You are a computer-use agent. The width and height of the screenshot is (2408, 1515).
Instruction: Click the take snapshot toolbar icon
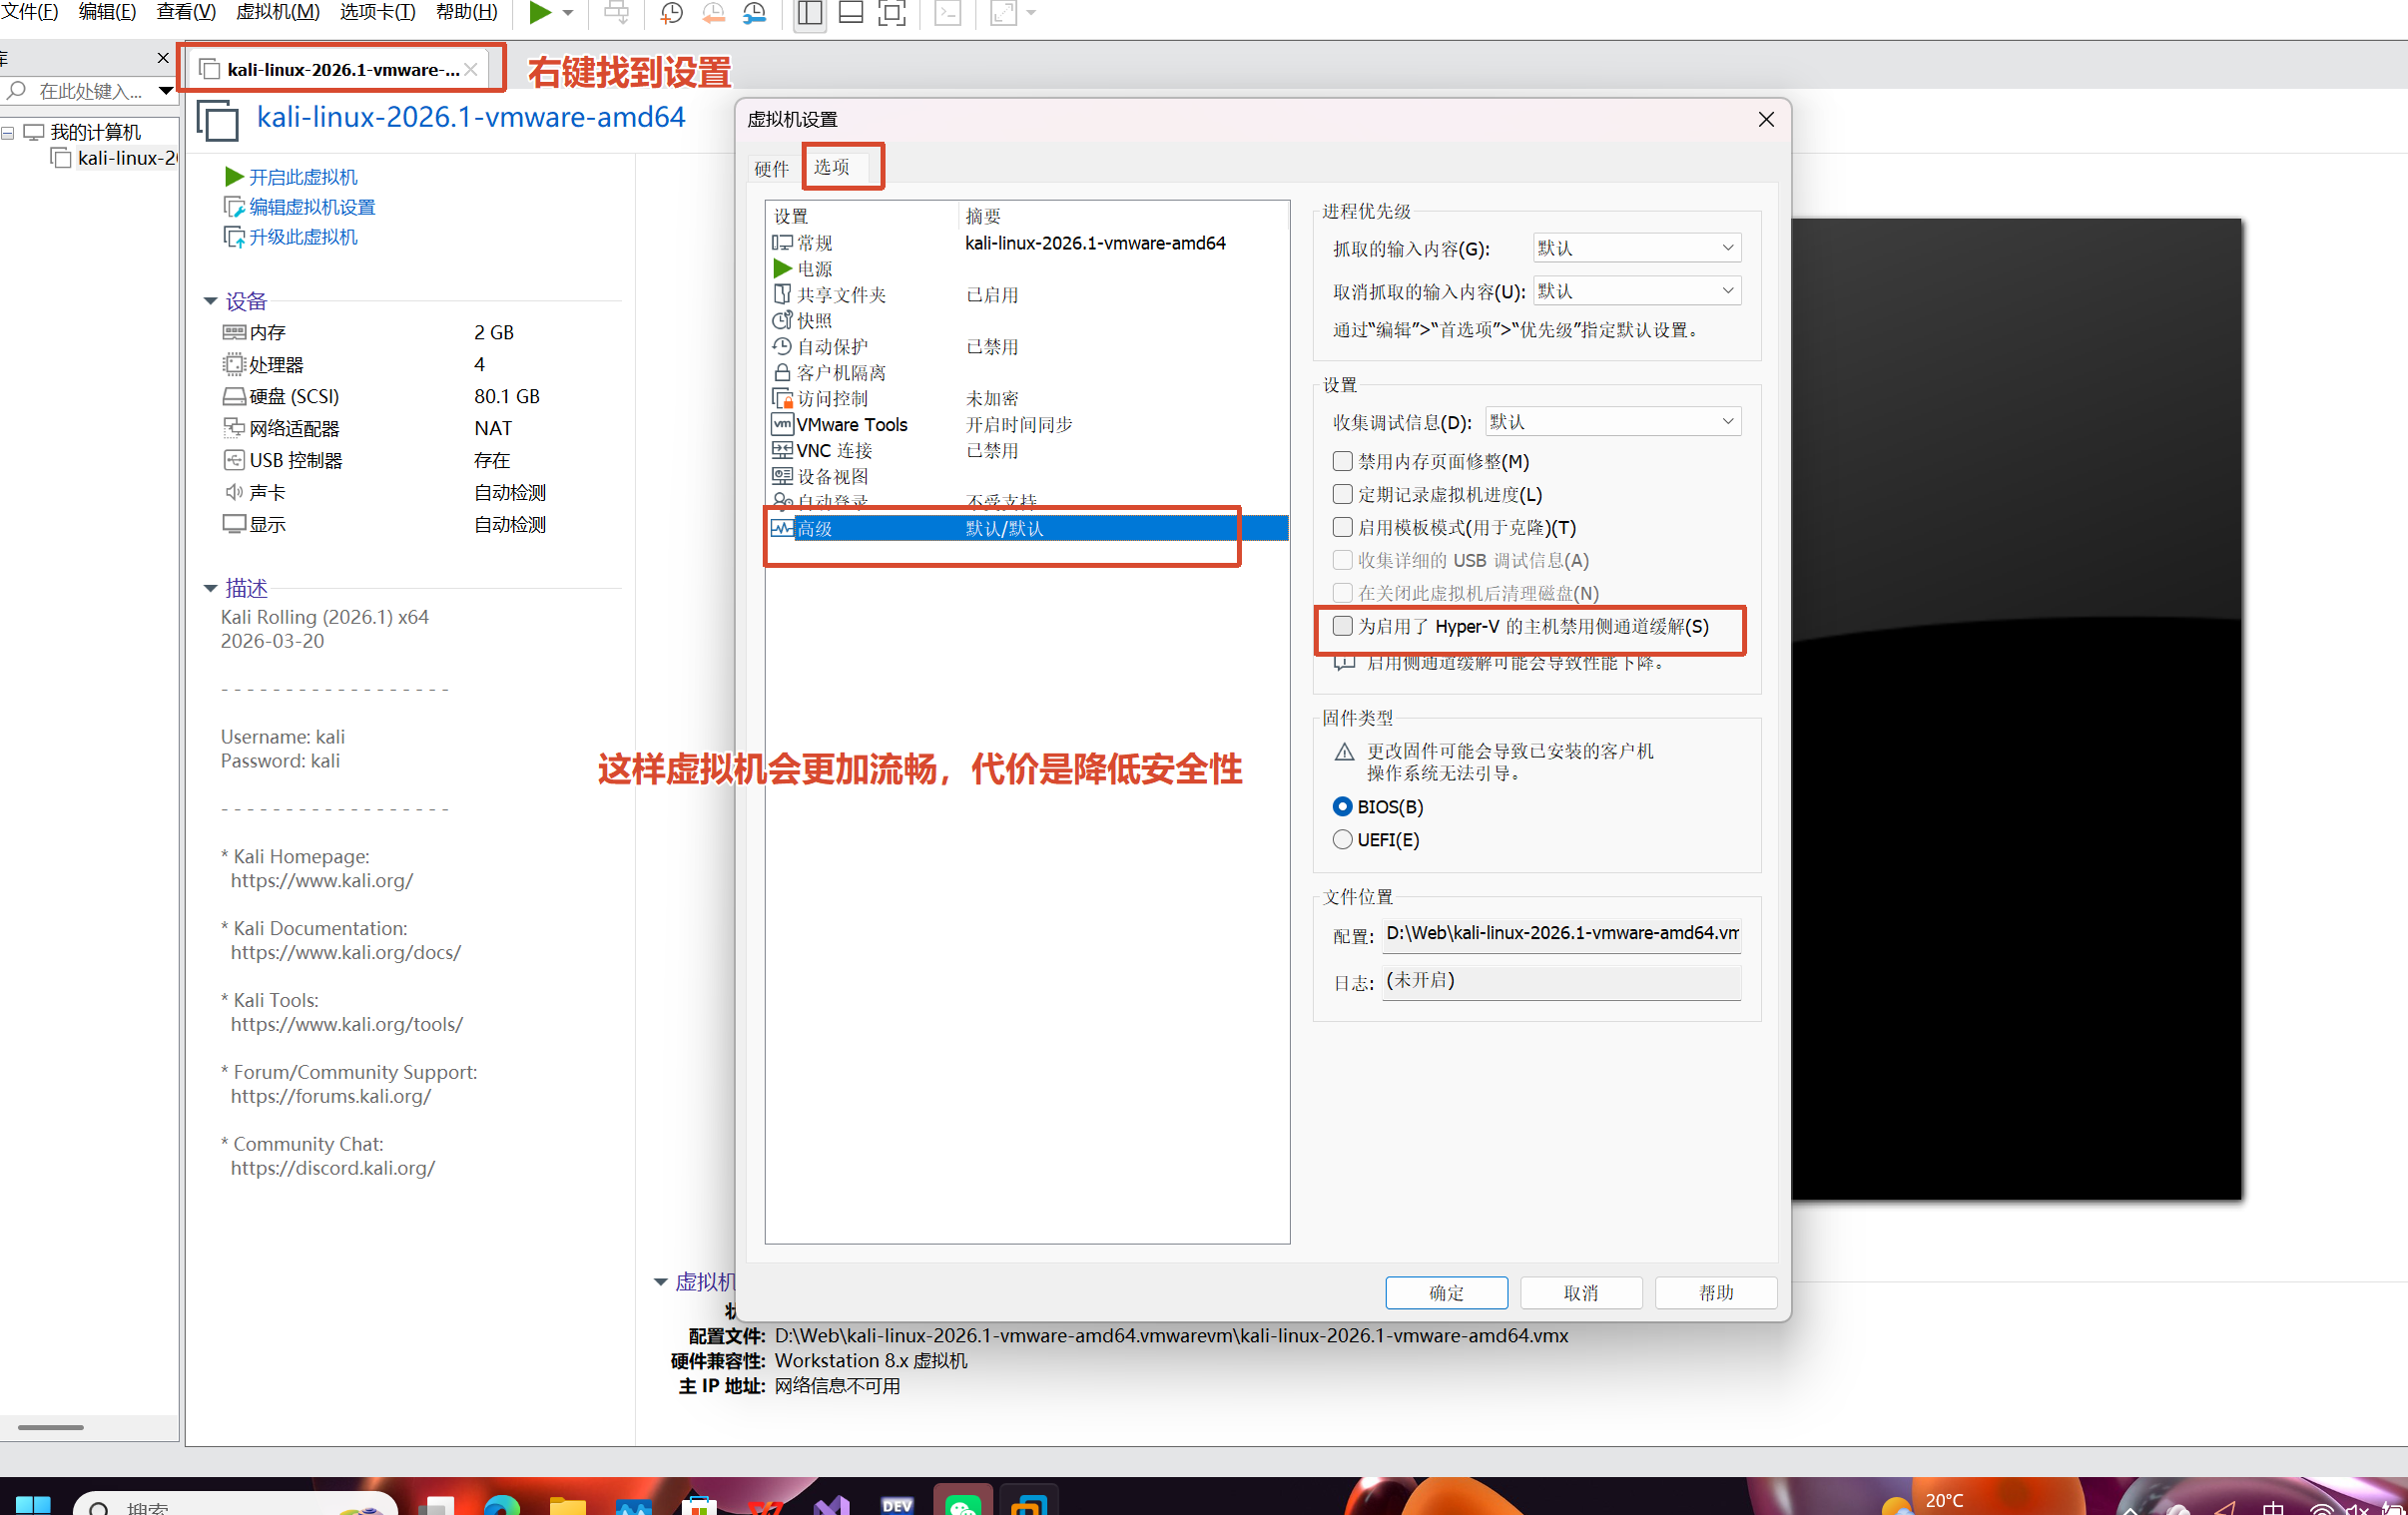coord(672,12)
